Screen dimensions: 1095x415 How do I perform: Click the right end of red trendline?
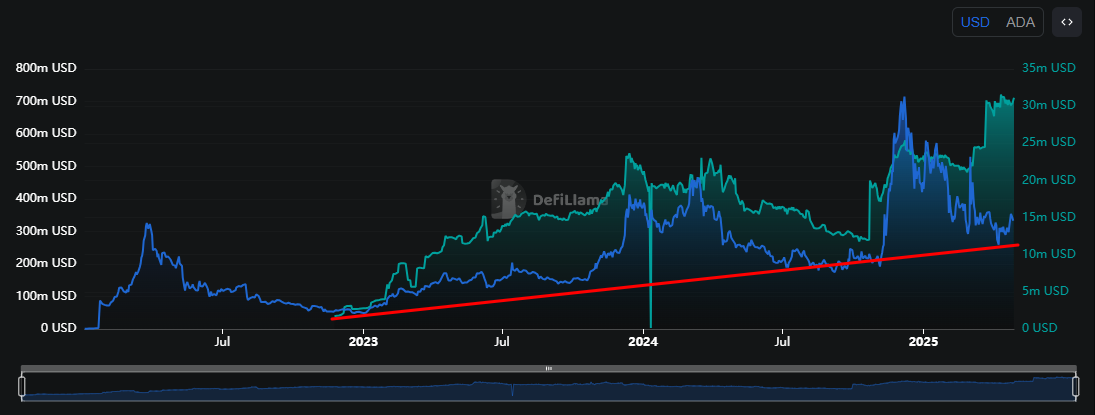click(1017, 245)
